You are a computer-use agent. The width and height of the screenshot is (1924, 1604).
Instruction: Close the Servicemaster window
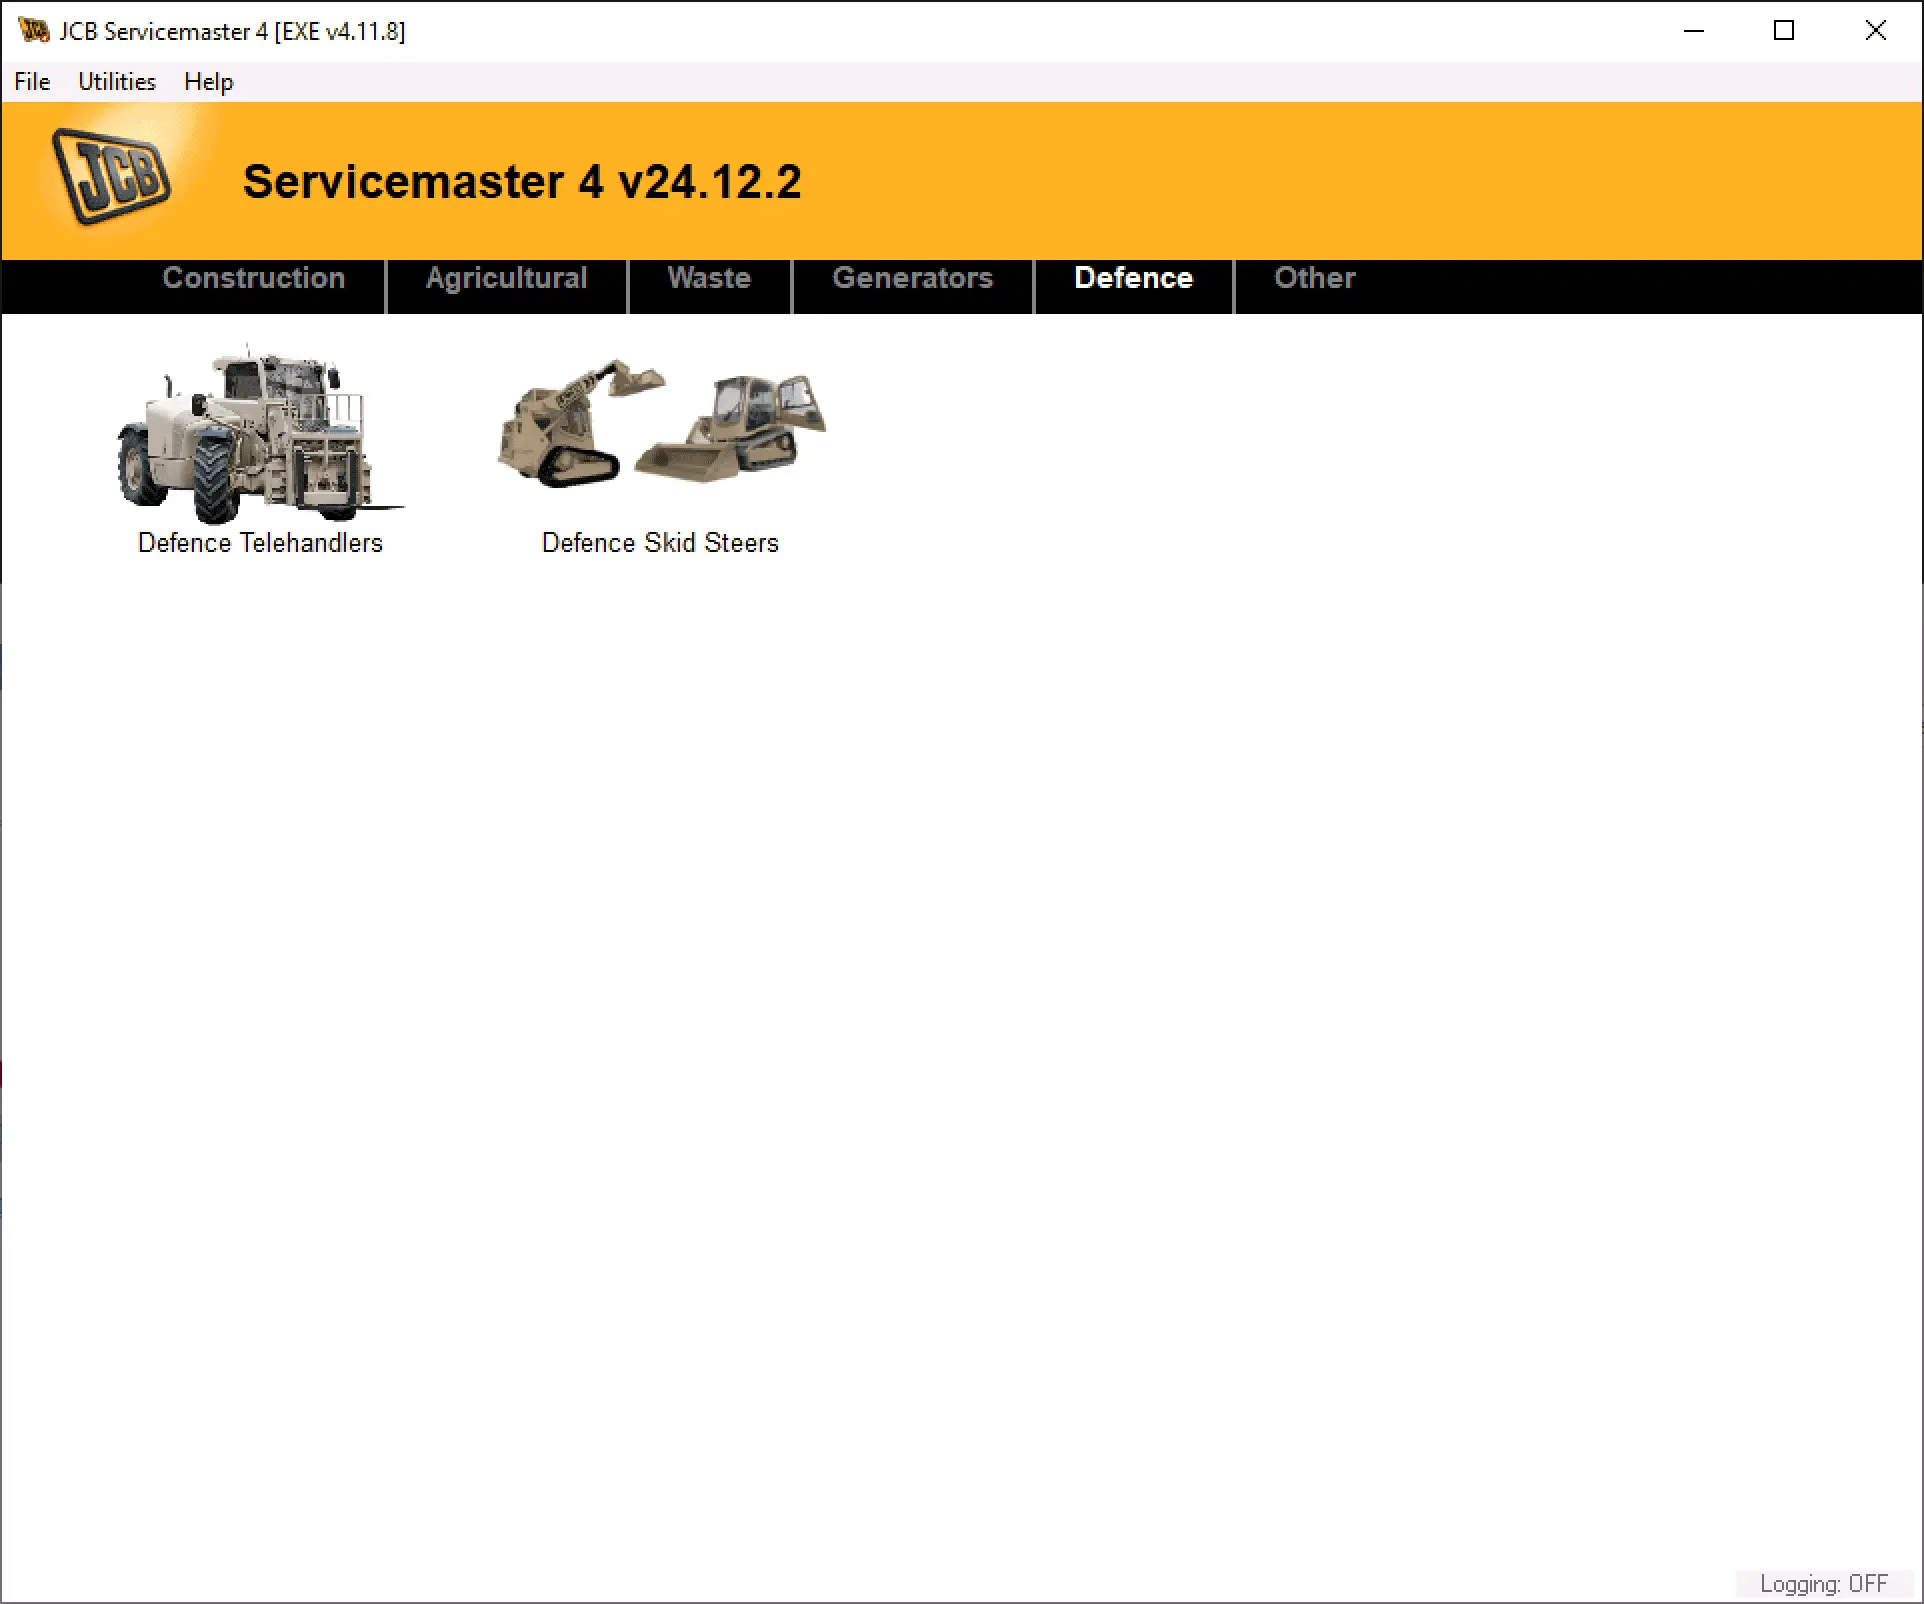[x=1876, y=31]
